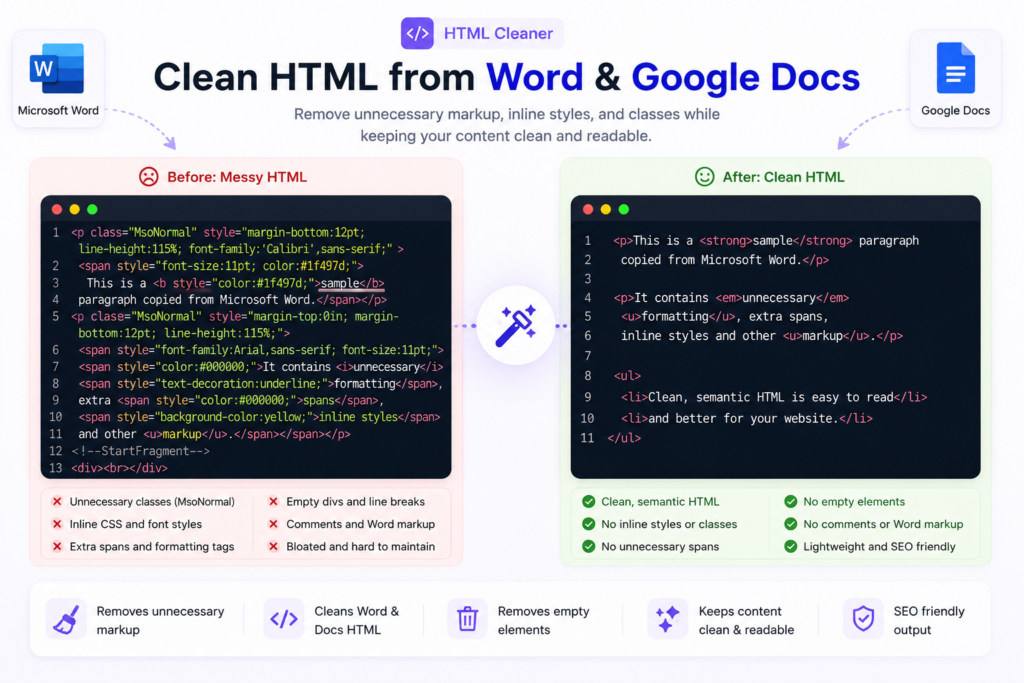
Task: Click the 'Removes unnecessary markup' feature label
Action: (160, 620)
